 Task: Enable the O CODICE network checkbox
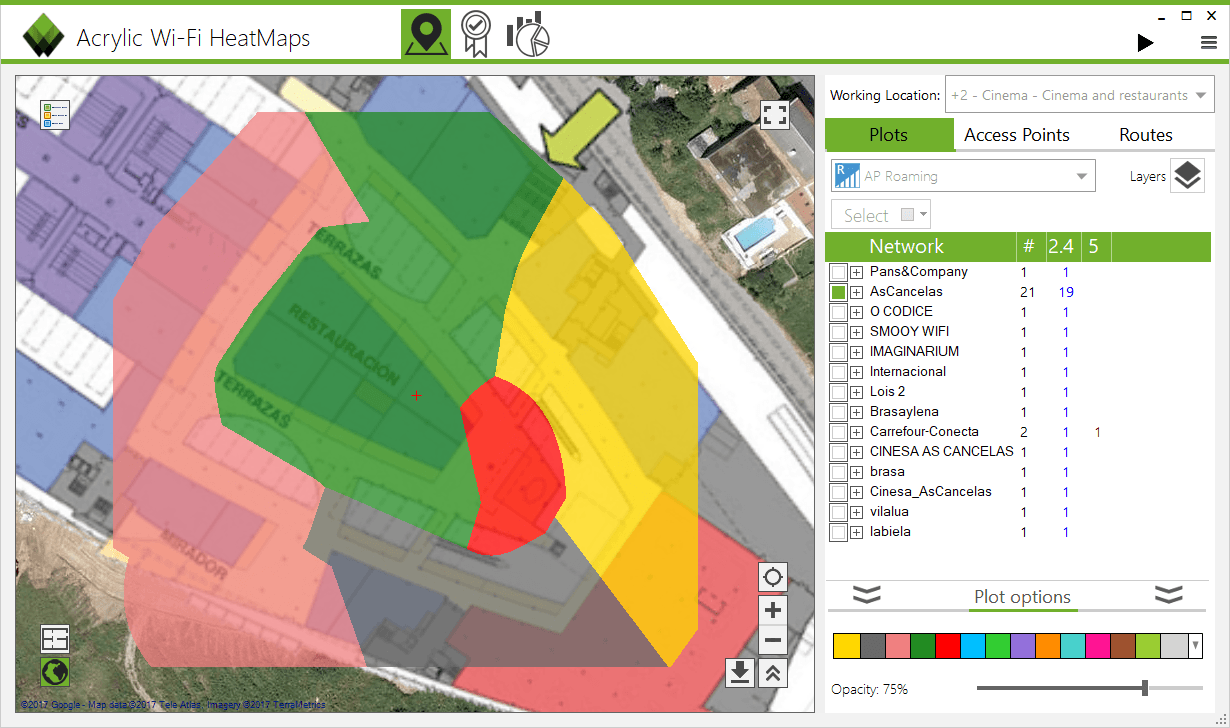click(839, 312)
